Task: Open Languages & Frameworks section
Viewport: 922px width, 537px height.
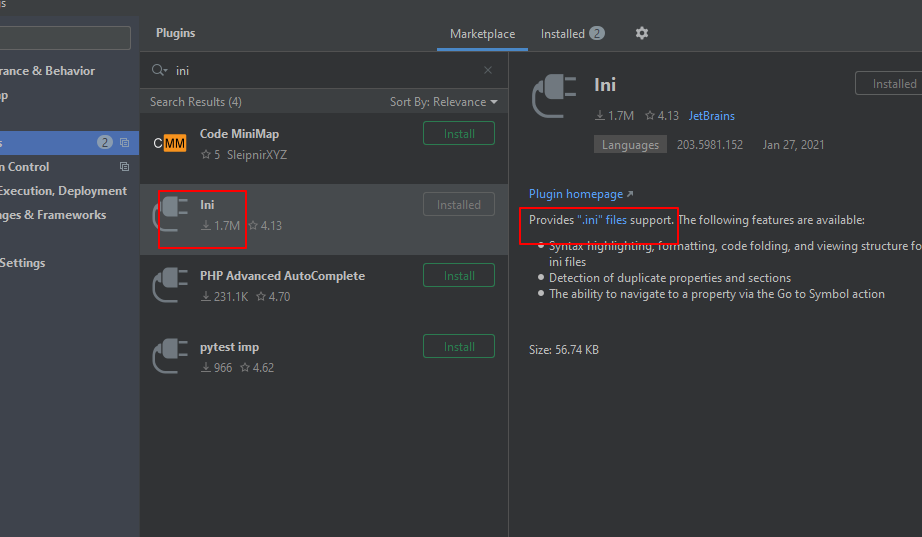Action: [53, 215]
